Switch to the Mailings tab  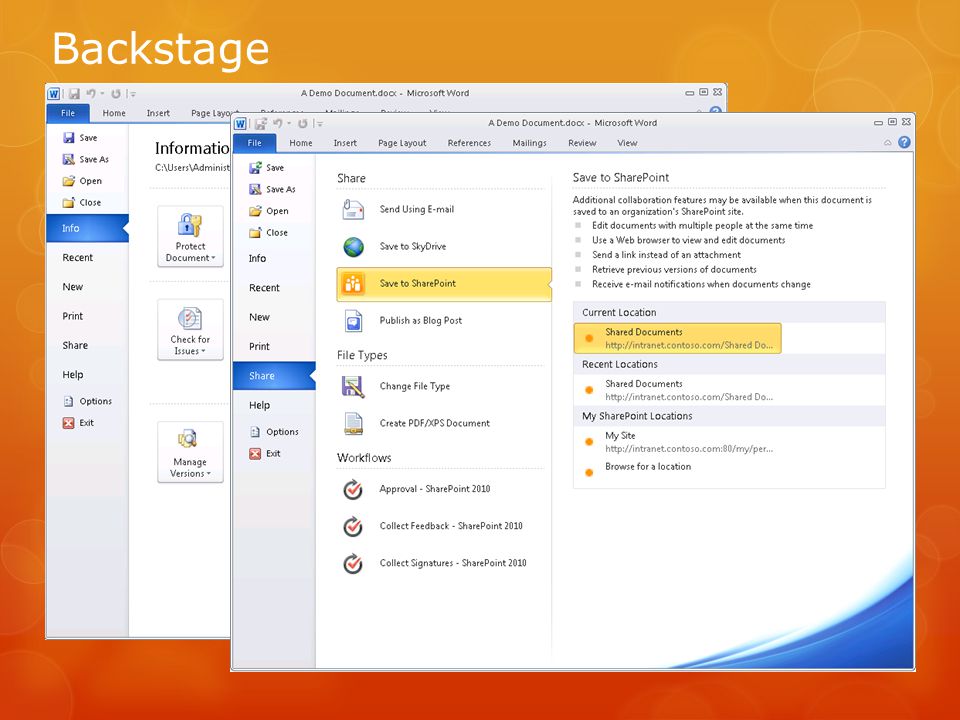click(530, 143)
